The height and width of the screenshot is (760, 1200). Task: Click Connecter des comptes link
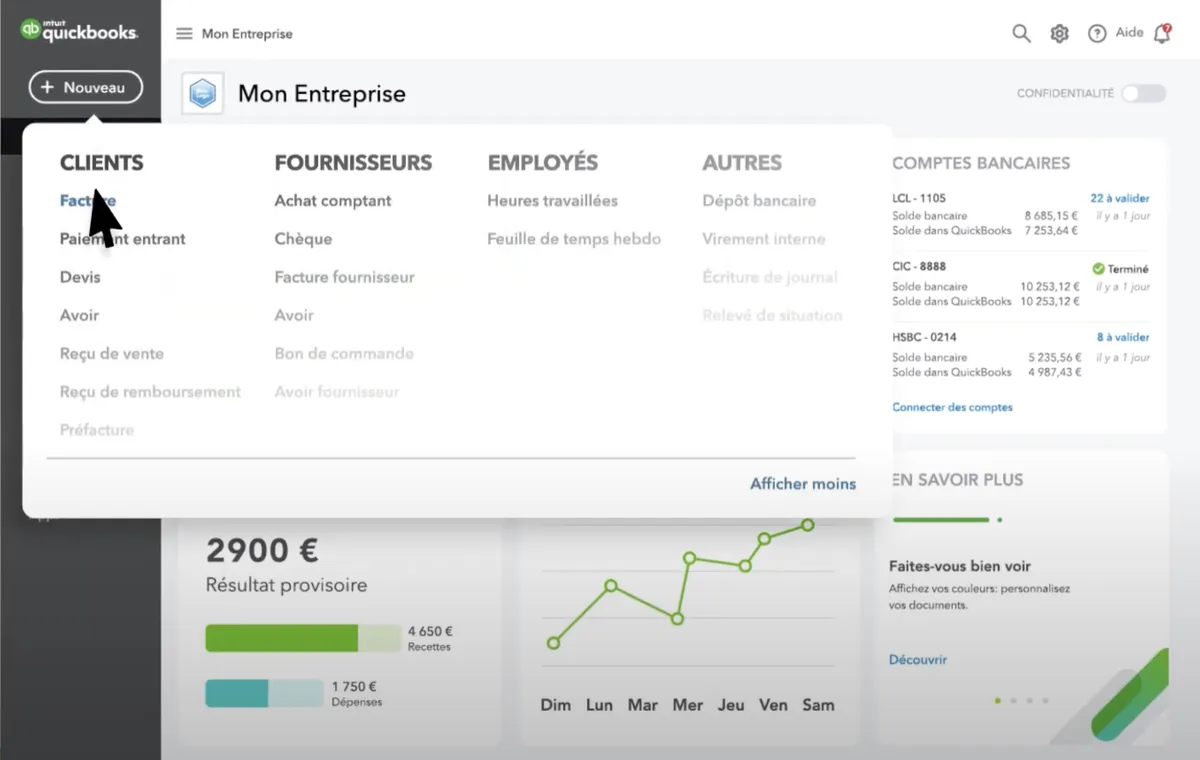[x=952, y=407]
